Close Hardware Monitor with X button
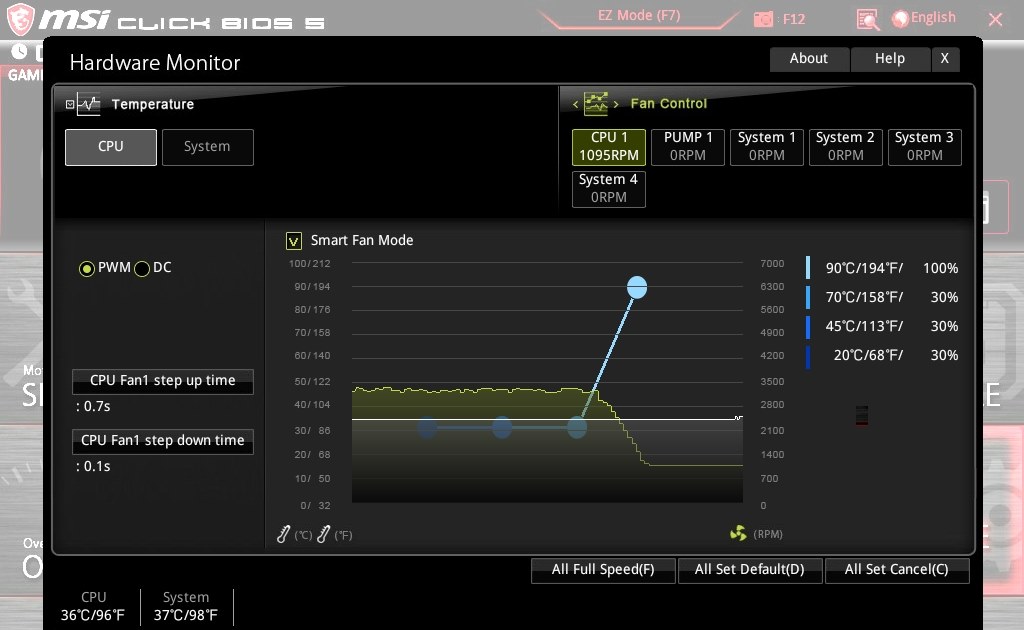1024x630 pixels. (x=945, y=59)
